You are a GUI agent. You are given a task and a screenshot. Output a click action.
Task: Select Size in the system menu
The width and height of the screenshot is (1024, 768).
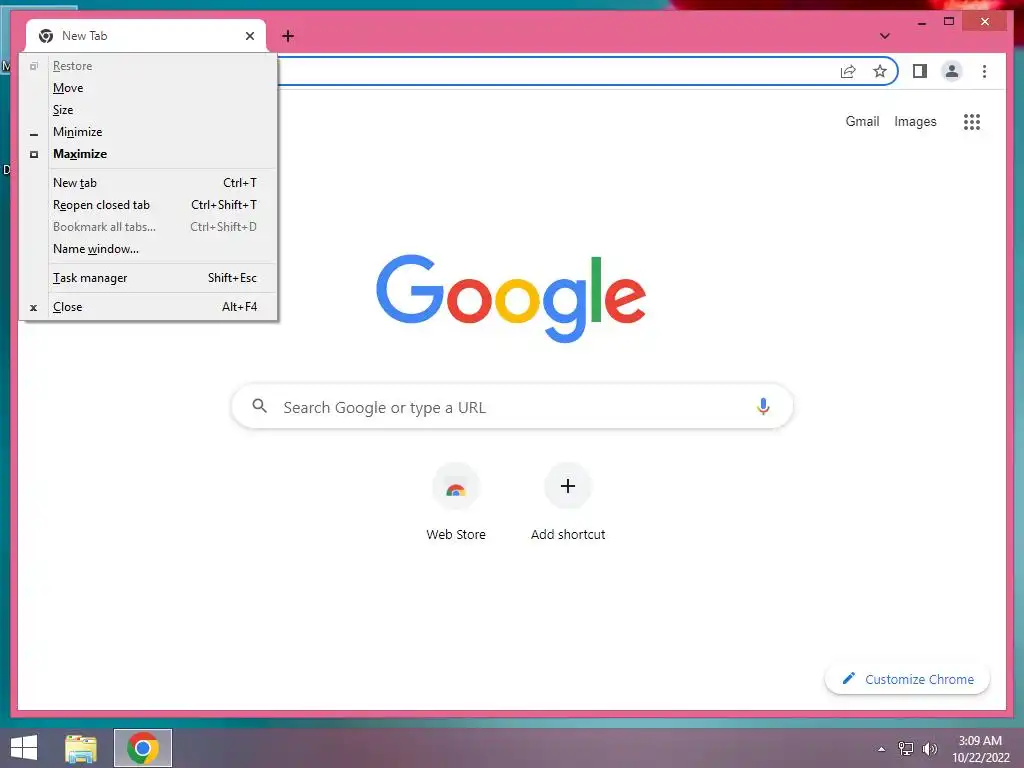(148, 110)
